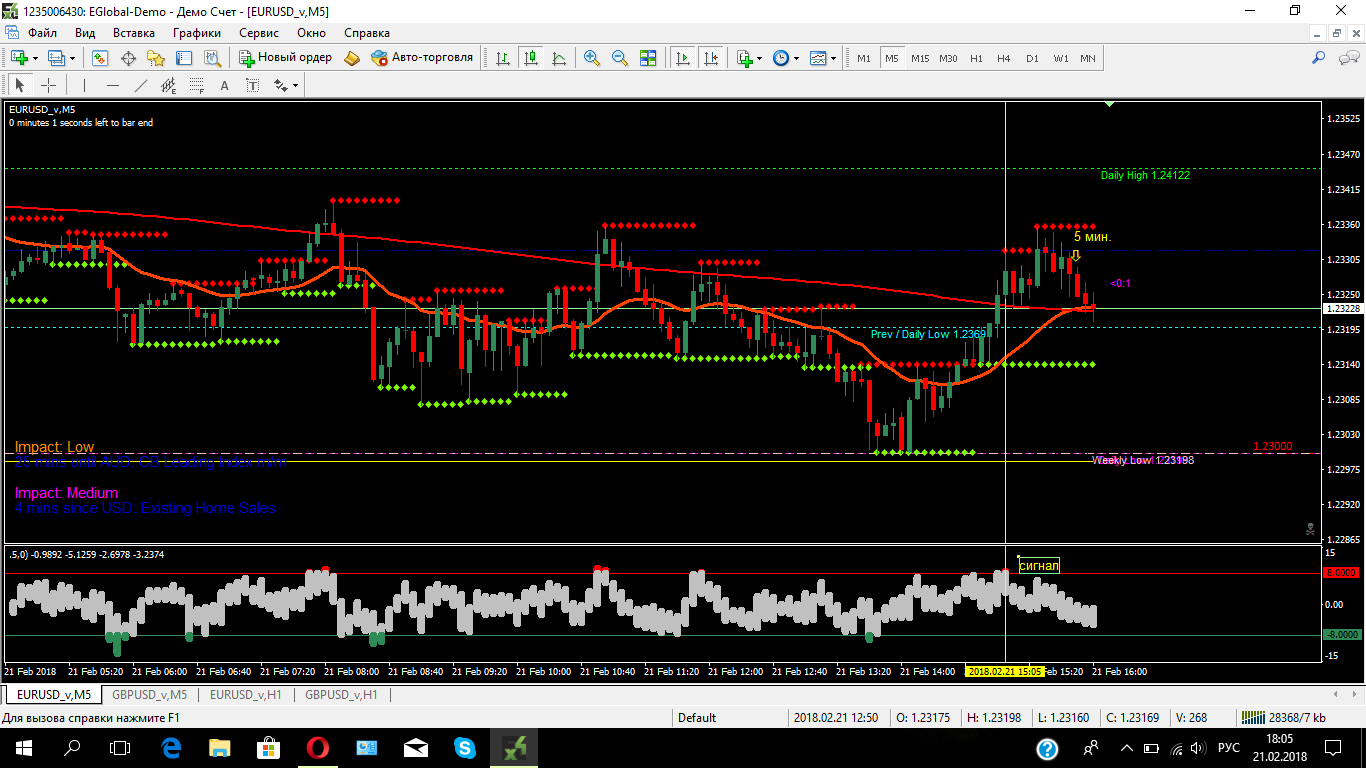Open search magnifier at top right
Screen dimensions: 1366x768
pyautogui.click(x=1318, y=58)
